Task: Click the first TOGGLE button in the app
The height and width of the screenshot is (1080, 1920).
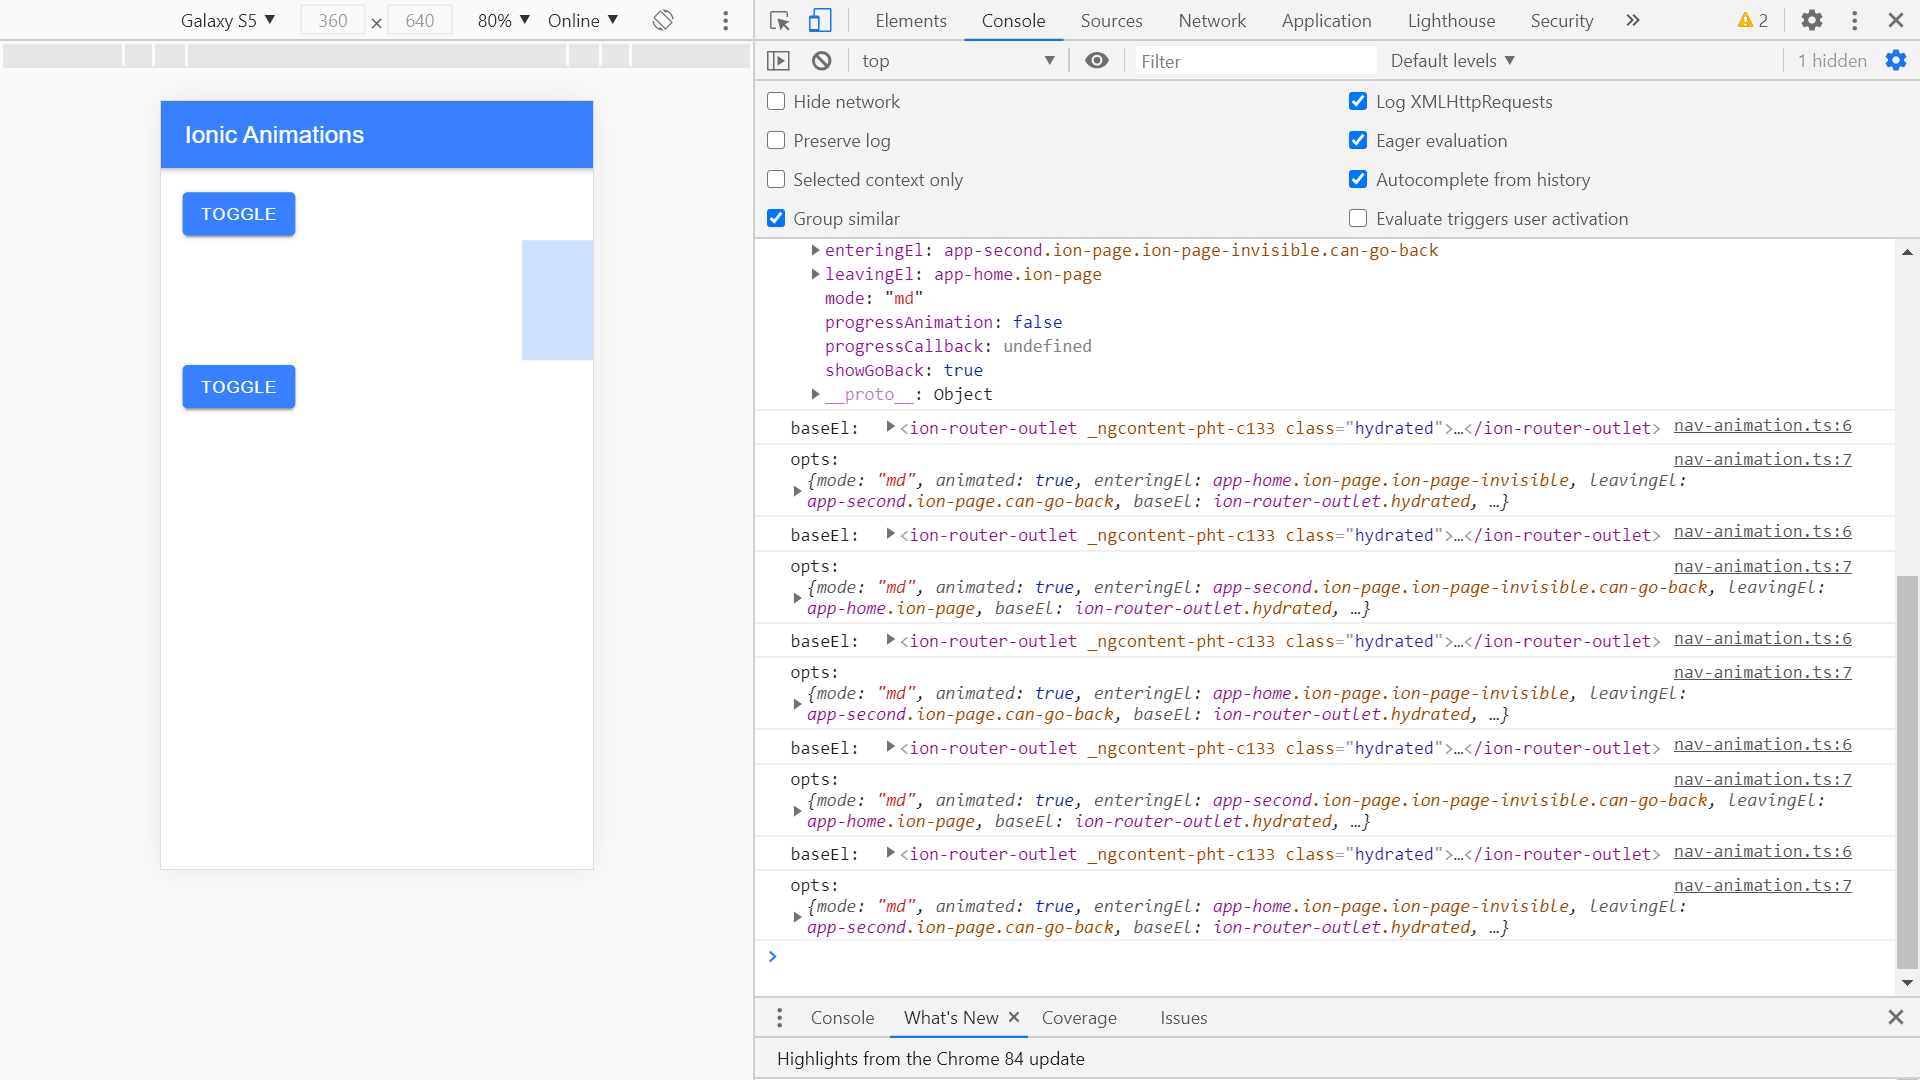Action: tap(238, 214)
